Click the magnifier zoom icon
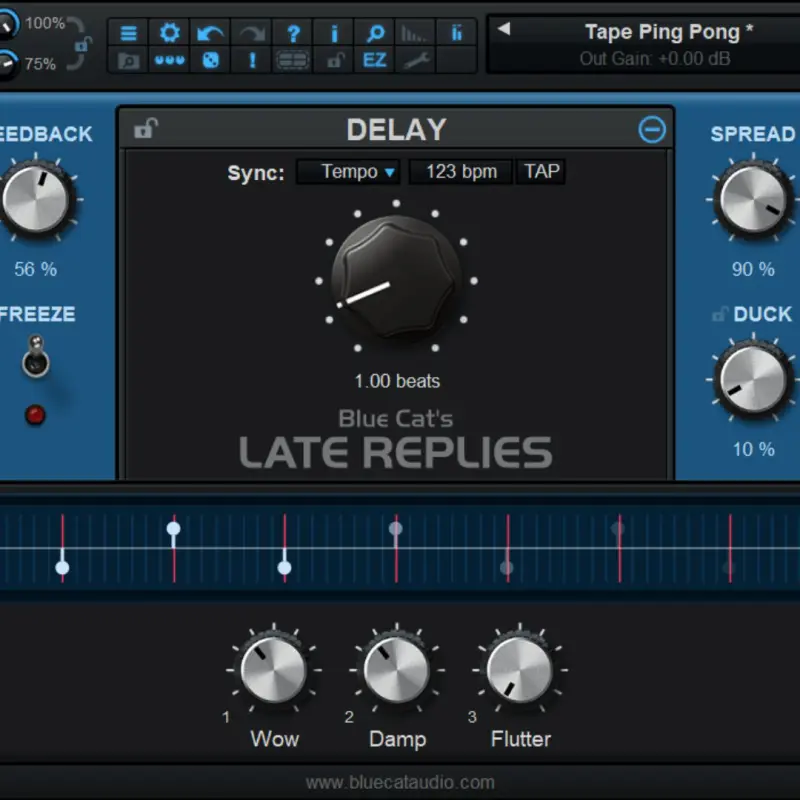 pos(375,33)
